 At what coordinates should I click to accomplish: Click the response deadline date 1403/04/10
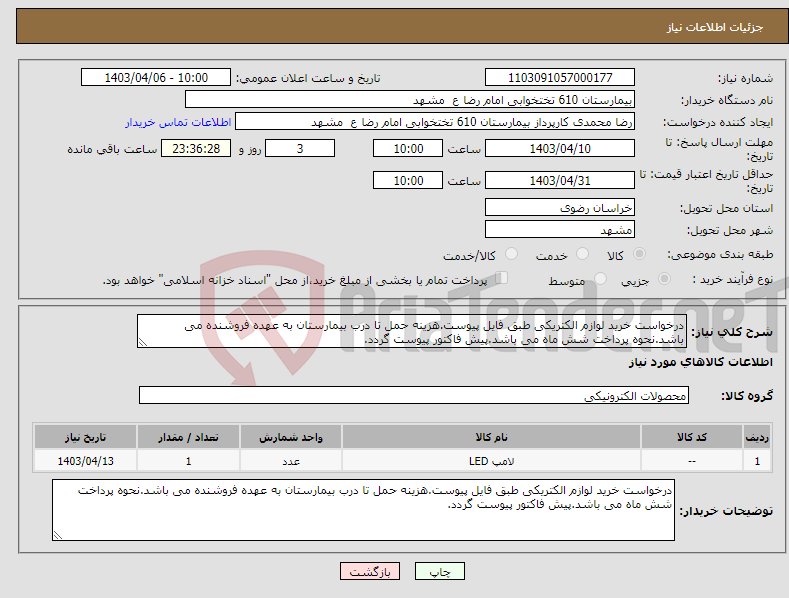pyautogui.click(x=560, y=148)
